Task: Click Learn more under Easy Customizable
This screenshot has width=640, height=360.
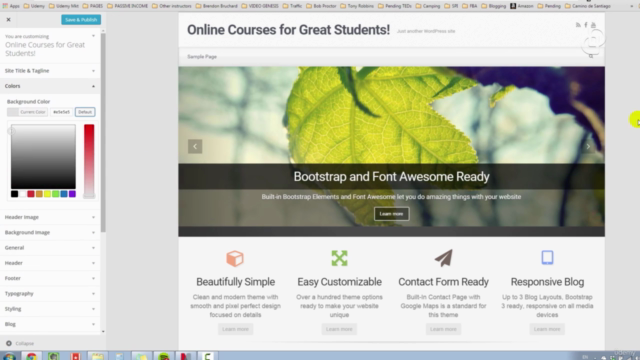Action: coord(339,329)
